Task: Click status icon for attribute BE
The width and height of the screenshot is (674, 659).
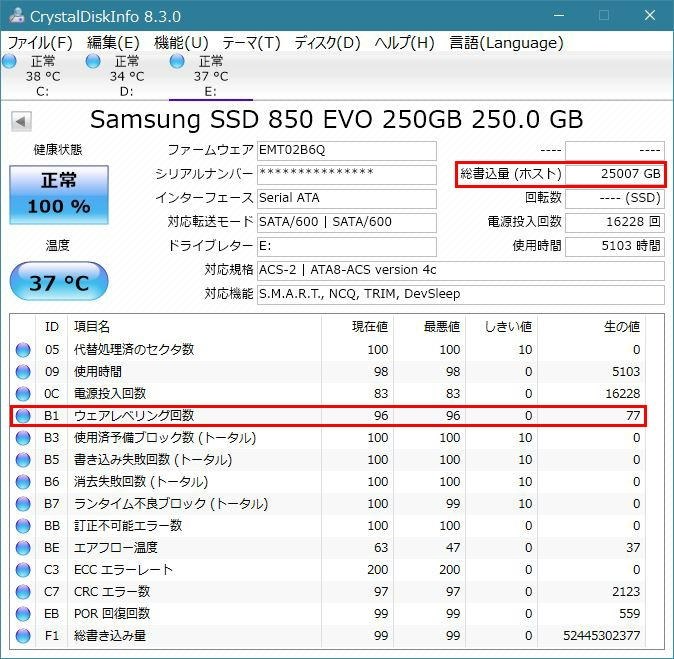Action: [23, 548]
